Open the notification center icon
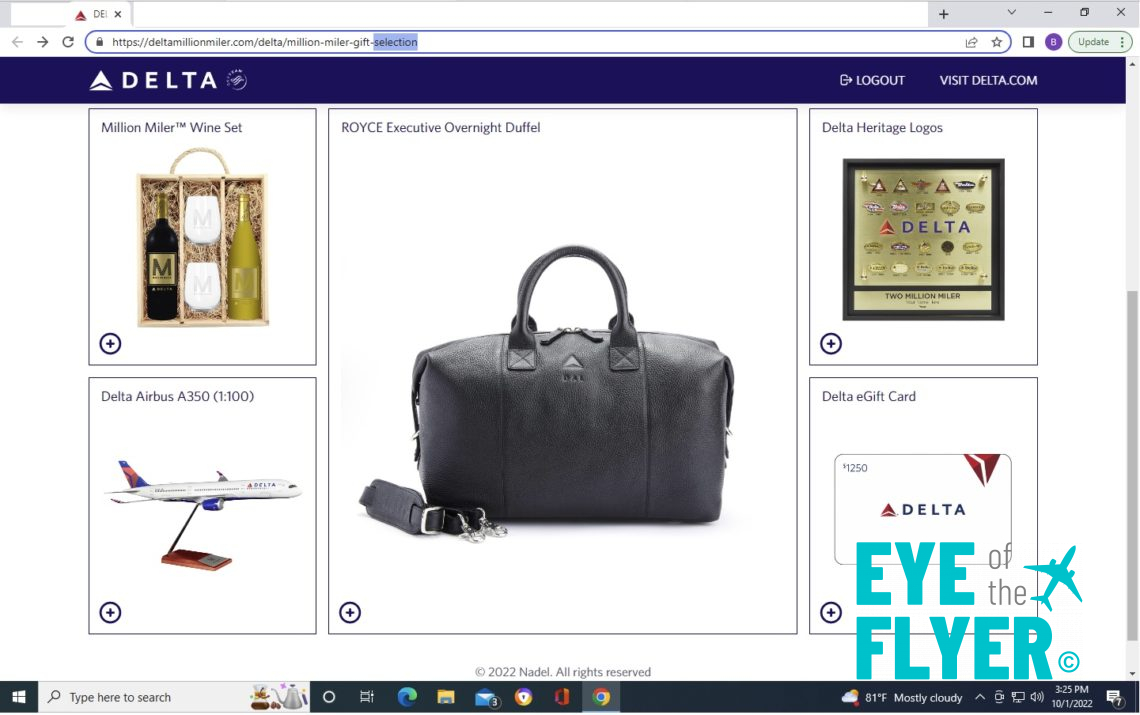This screenshot has width=1140, height=715. coord(1114,698)
